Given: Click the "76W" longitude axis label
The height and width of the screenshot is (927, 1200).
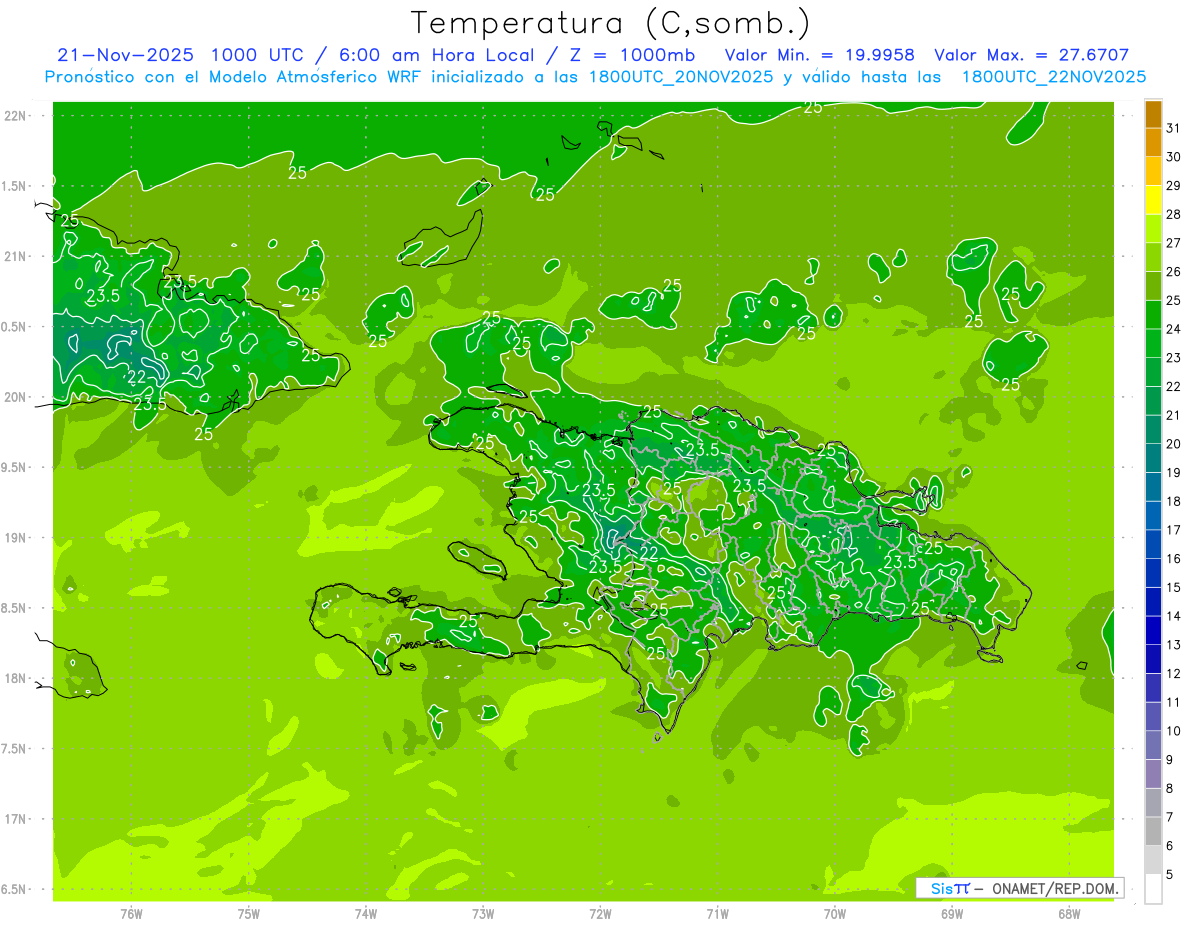Looking at the screenshot, I should [131, 913].
